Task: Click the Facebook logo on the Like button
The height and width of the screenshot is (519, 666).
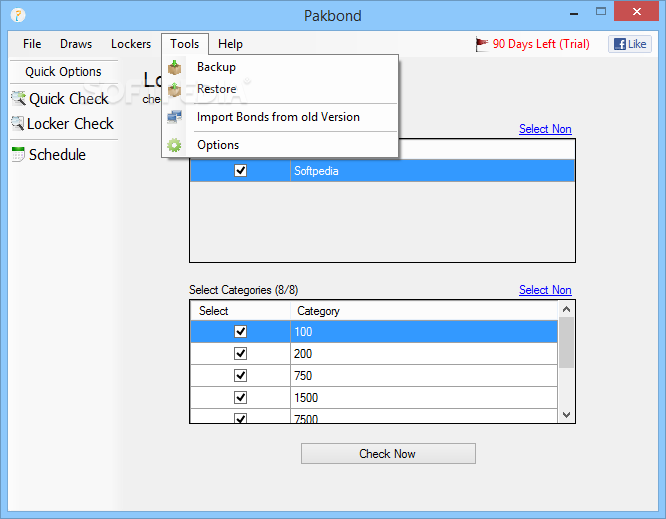Action: click(620, 44)
